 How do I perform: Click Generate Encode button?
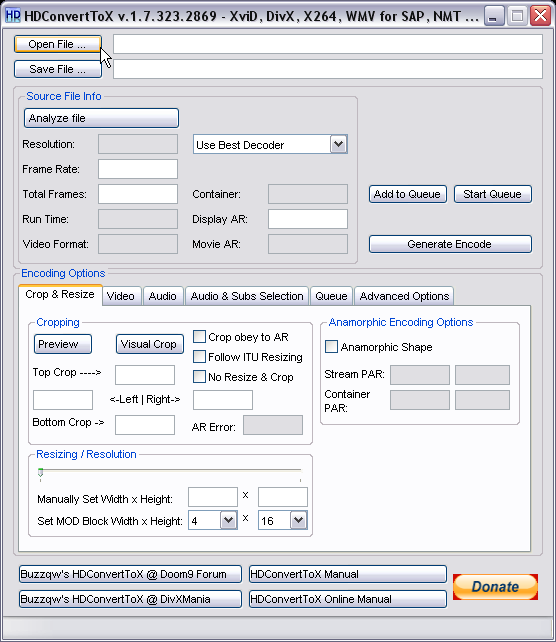tap(450, 244)
